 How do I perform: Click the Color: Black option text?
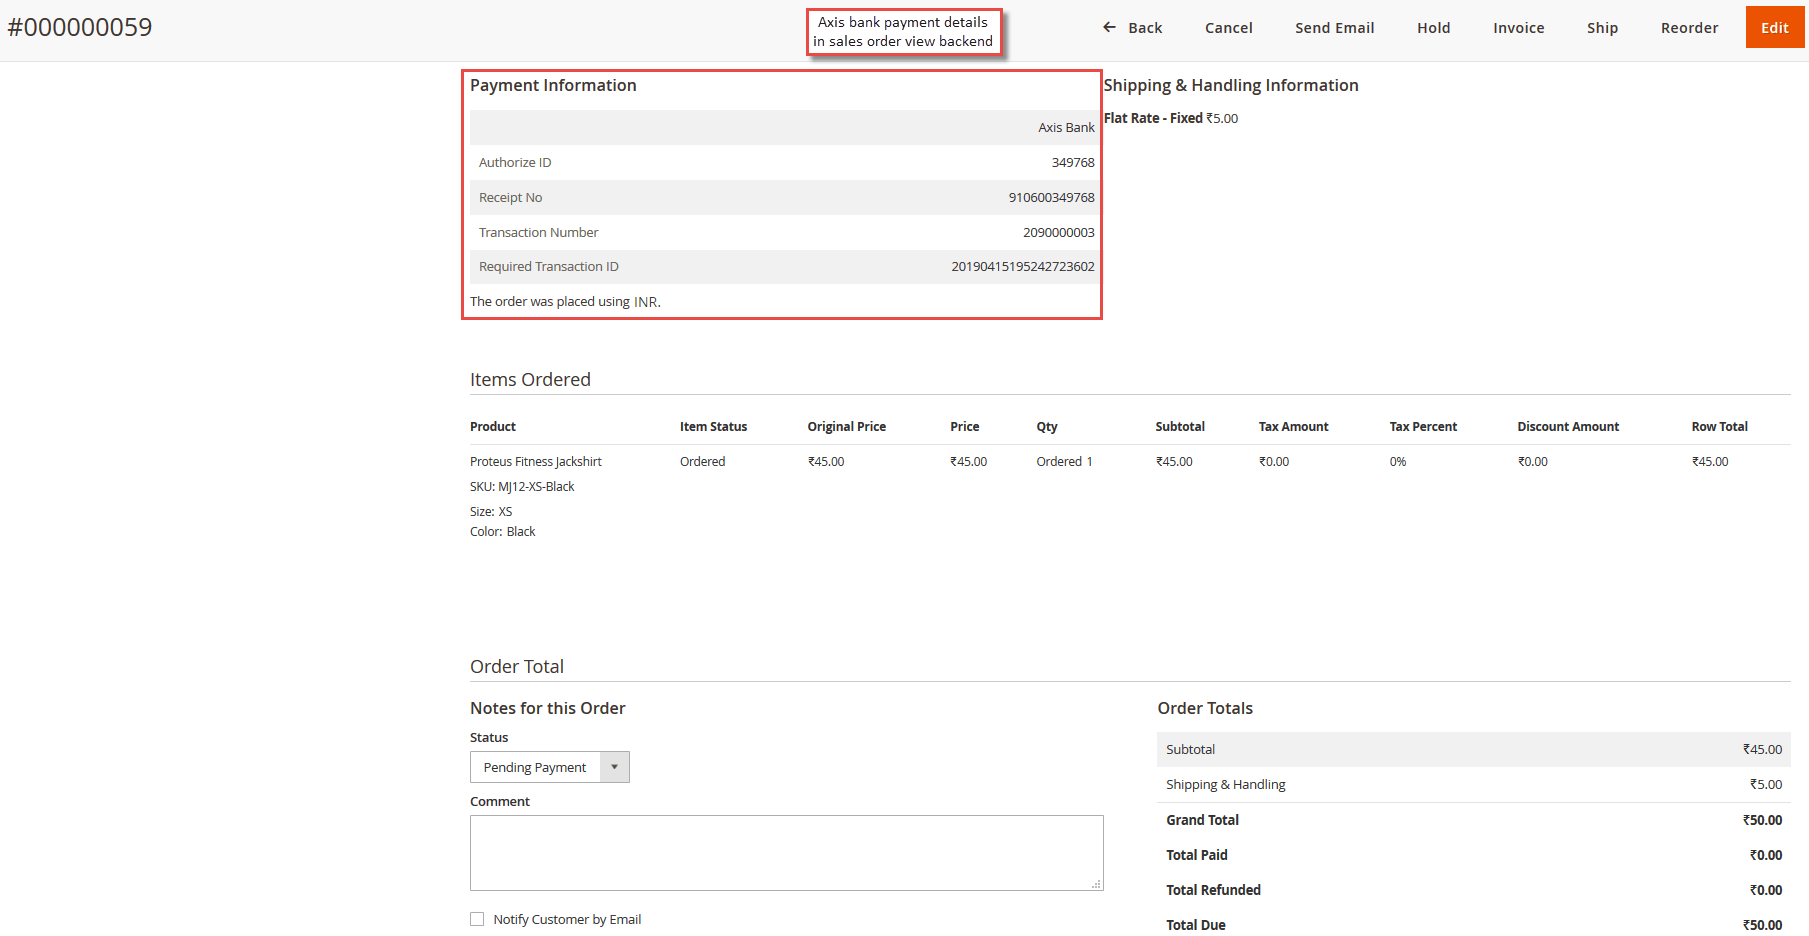[x=503, y=531]
